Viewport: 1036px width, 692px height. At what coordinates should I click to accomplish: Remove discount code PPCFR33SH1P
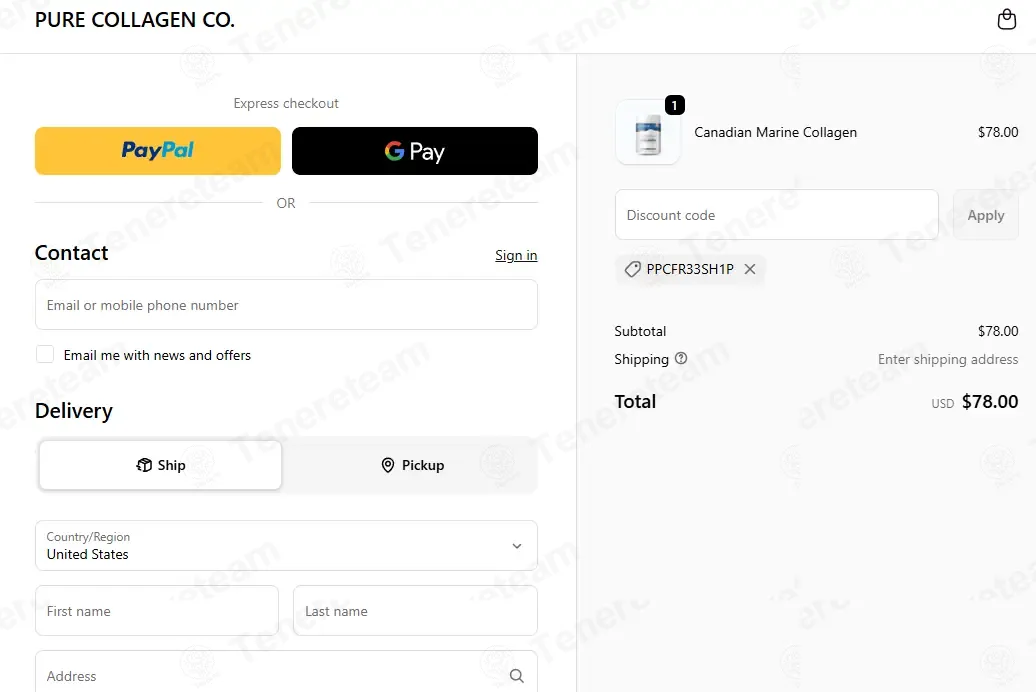tap(749, 269)
